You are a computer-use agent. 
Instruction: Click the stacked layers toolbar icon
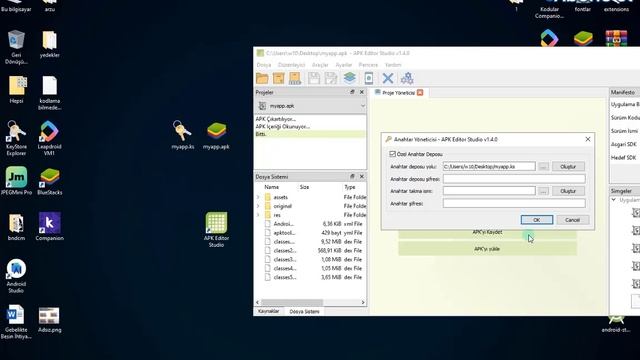(349, 78)
